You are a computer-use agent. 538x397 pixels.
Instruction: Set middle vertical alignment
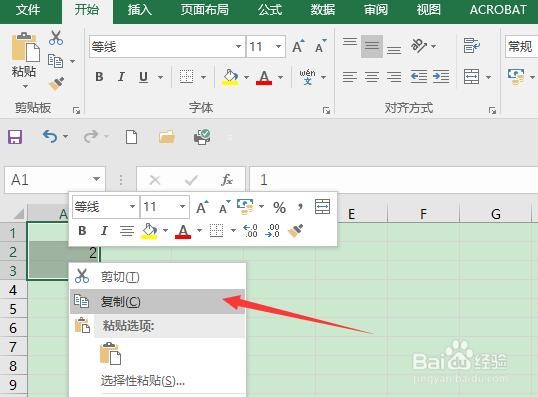click(x=372, y=46)
